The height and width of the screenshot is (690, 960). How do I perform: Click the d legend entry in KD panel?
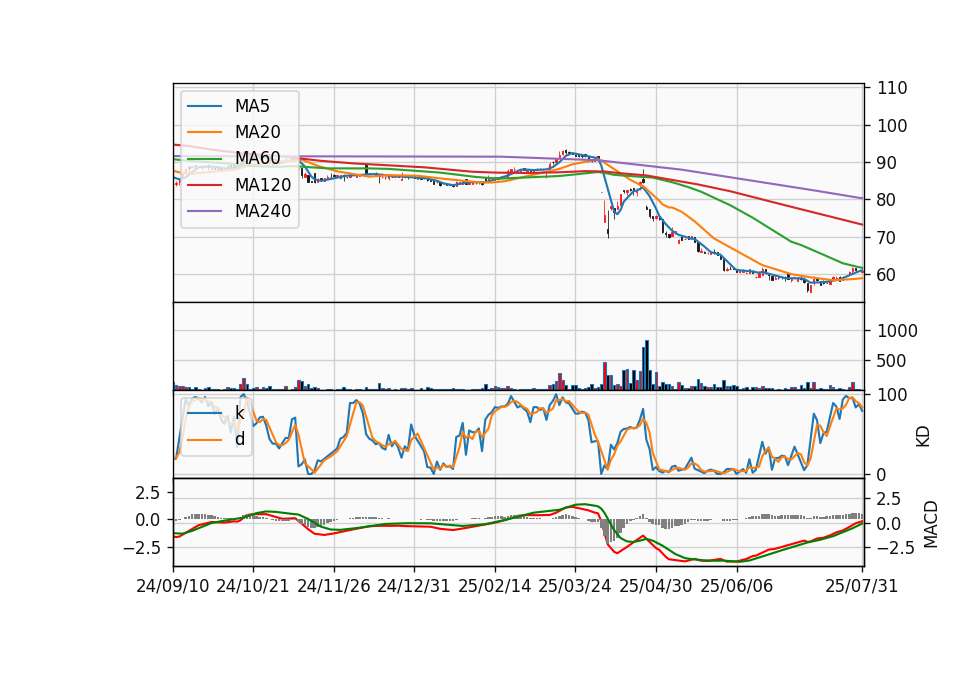[x=239, y=439]
